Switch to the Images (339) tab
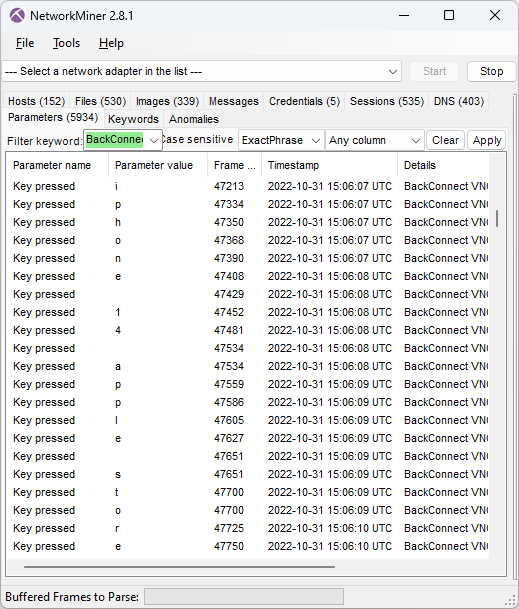Screen dimensions: 519x609 167,101
